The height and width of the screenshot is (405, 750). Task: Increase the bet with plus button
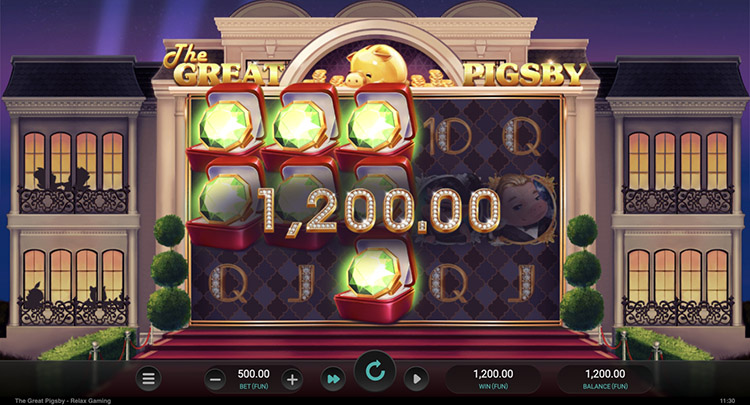coord(292,380)
